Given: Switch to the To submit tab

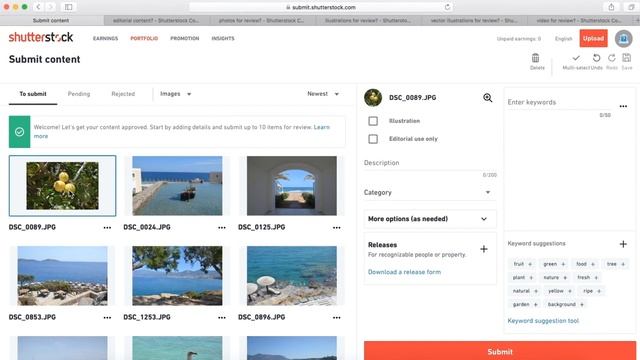Looking at the screenshot, I should click(x=33, y=94).
